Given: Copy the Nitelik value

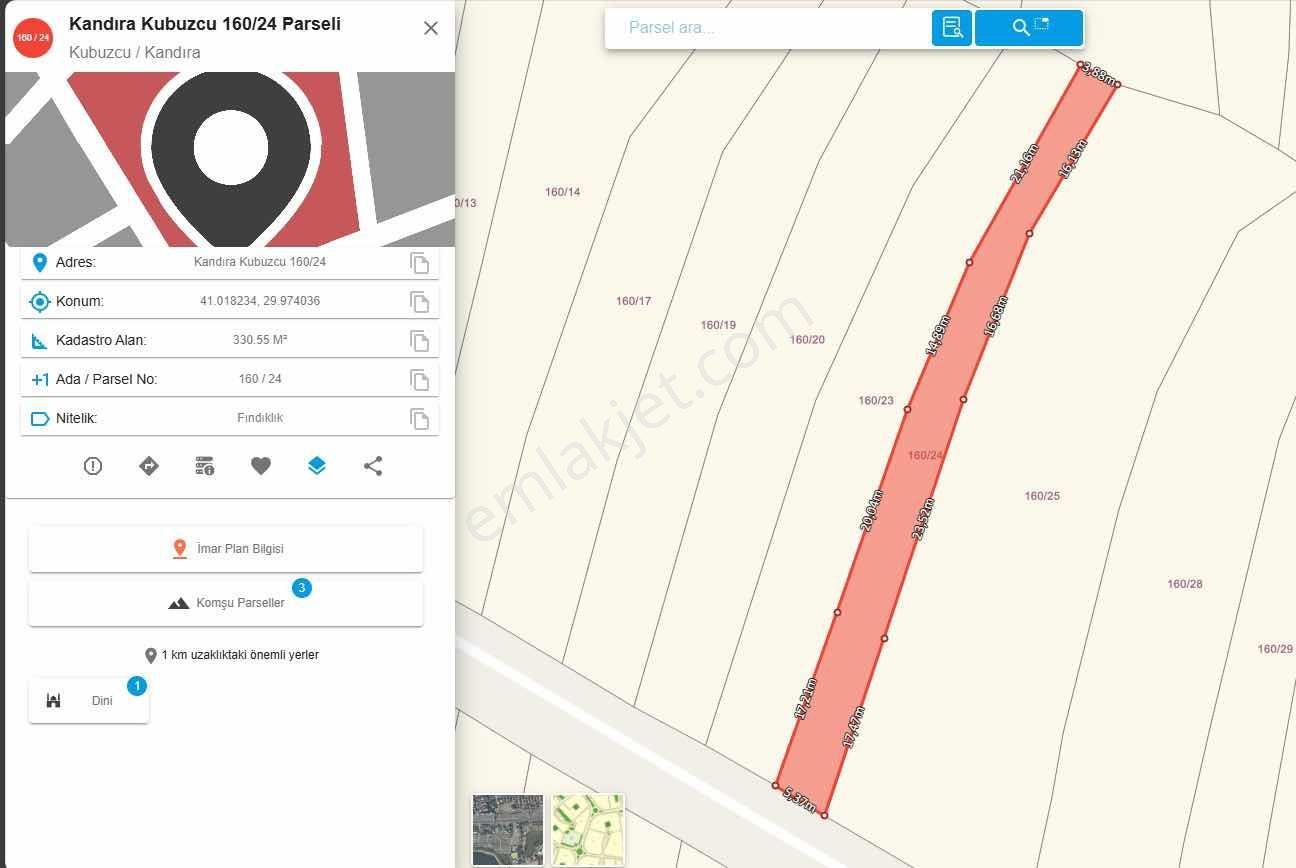Looking at the screenshot, I should pos(419,419).
